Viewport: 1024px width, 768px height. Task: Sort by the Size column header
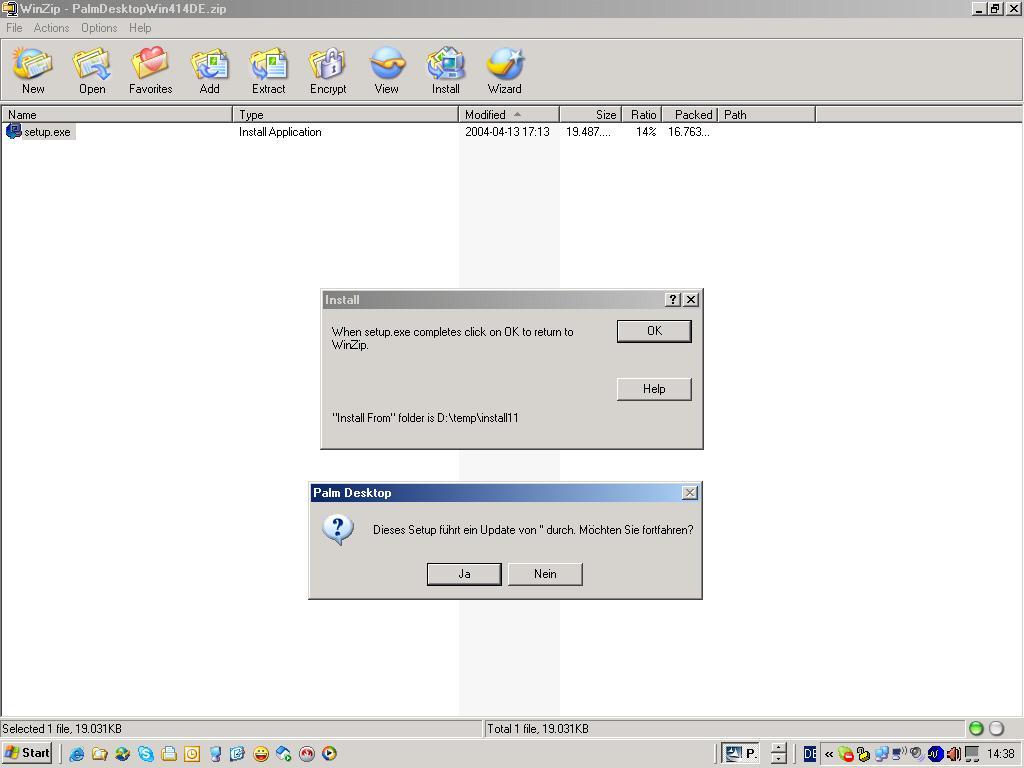tap(590, 114)
